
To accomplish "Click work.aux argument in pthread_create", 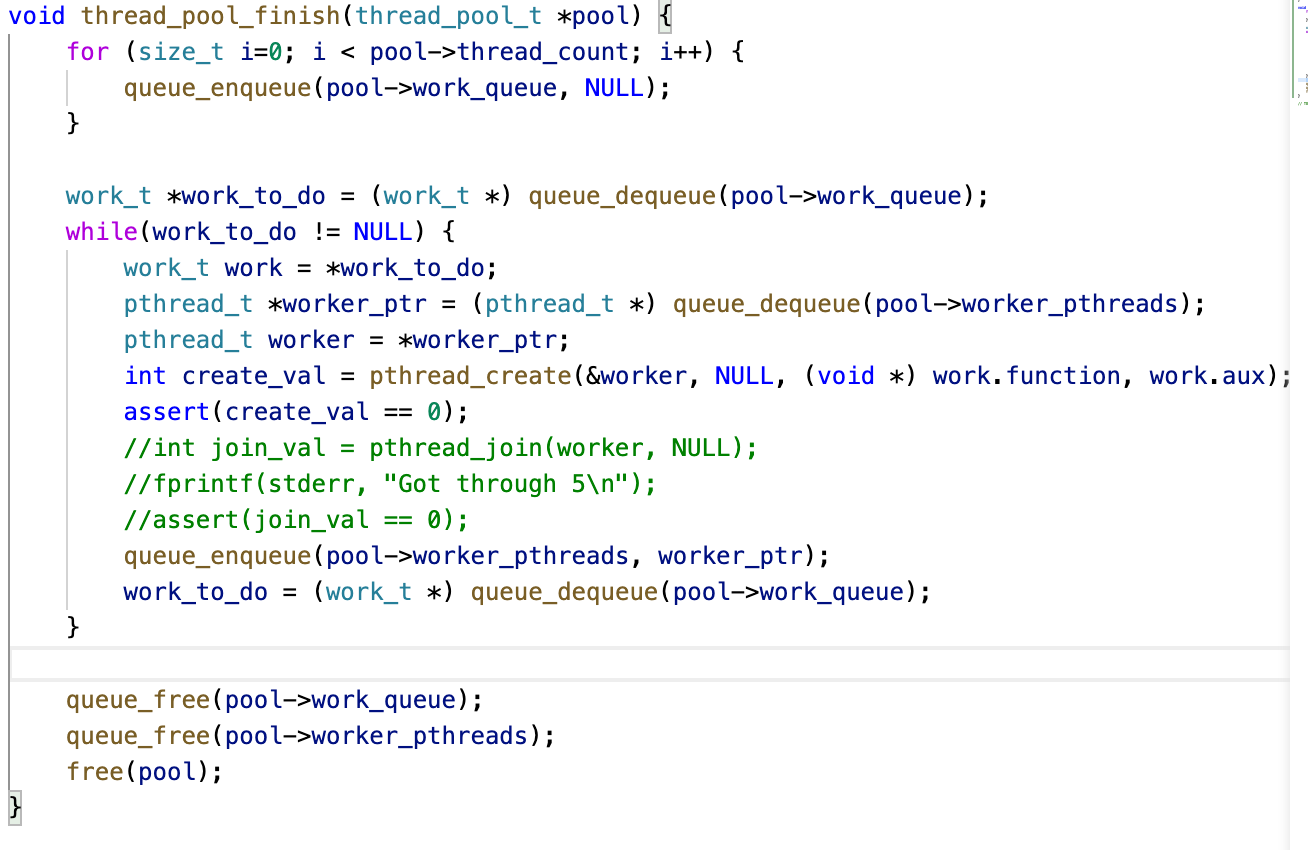I will coord(1214,376).
